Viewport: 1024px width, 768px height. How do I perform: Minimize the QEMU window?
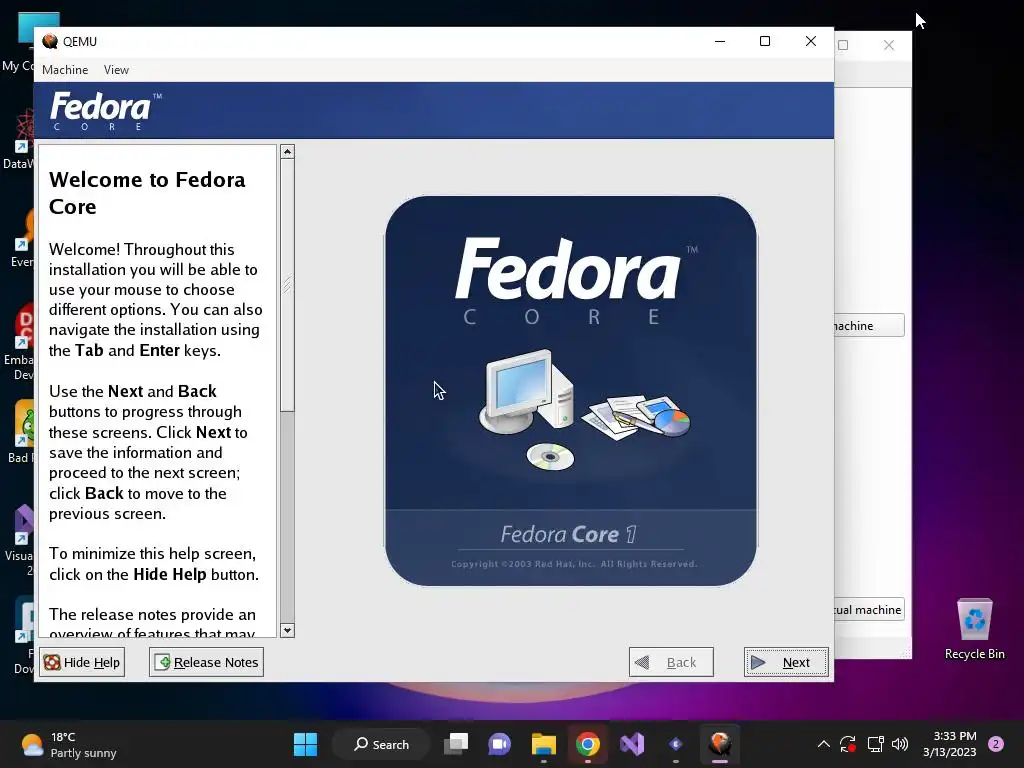click(x=720, y=42)
